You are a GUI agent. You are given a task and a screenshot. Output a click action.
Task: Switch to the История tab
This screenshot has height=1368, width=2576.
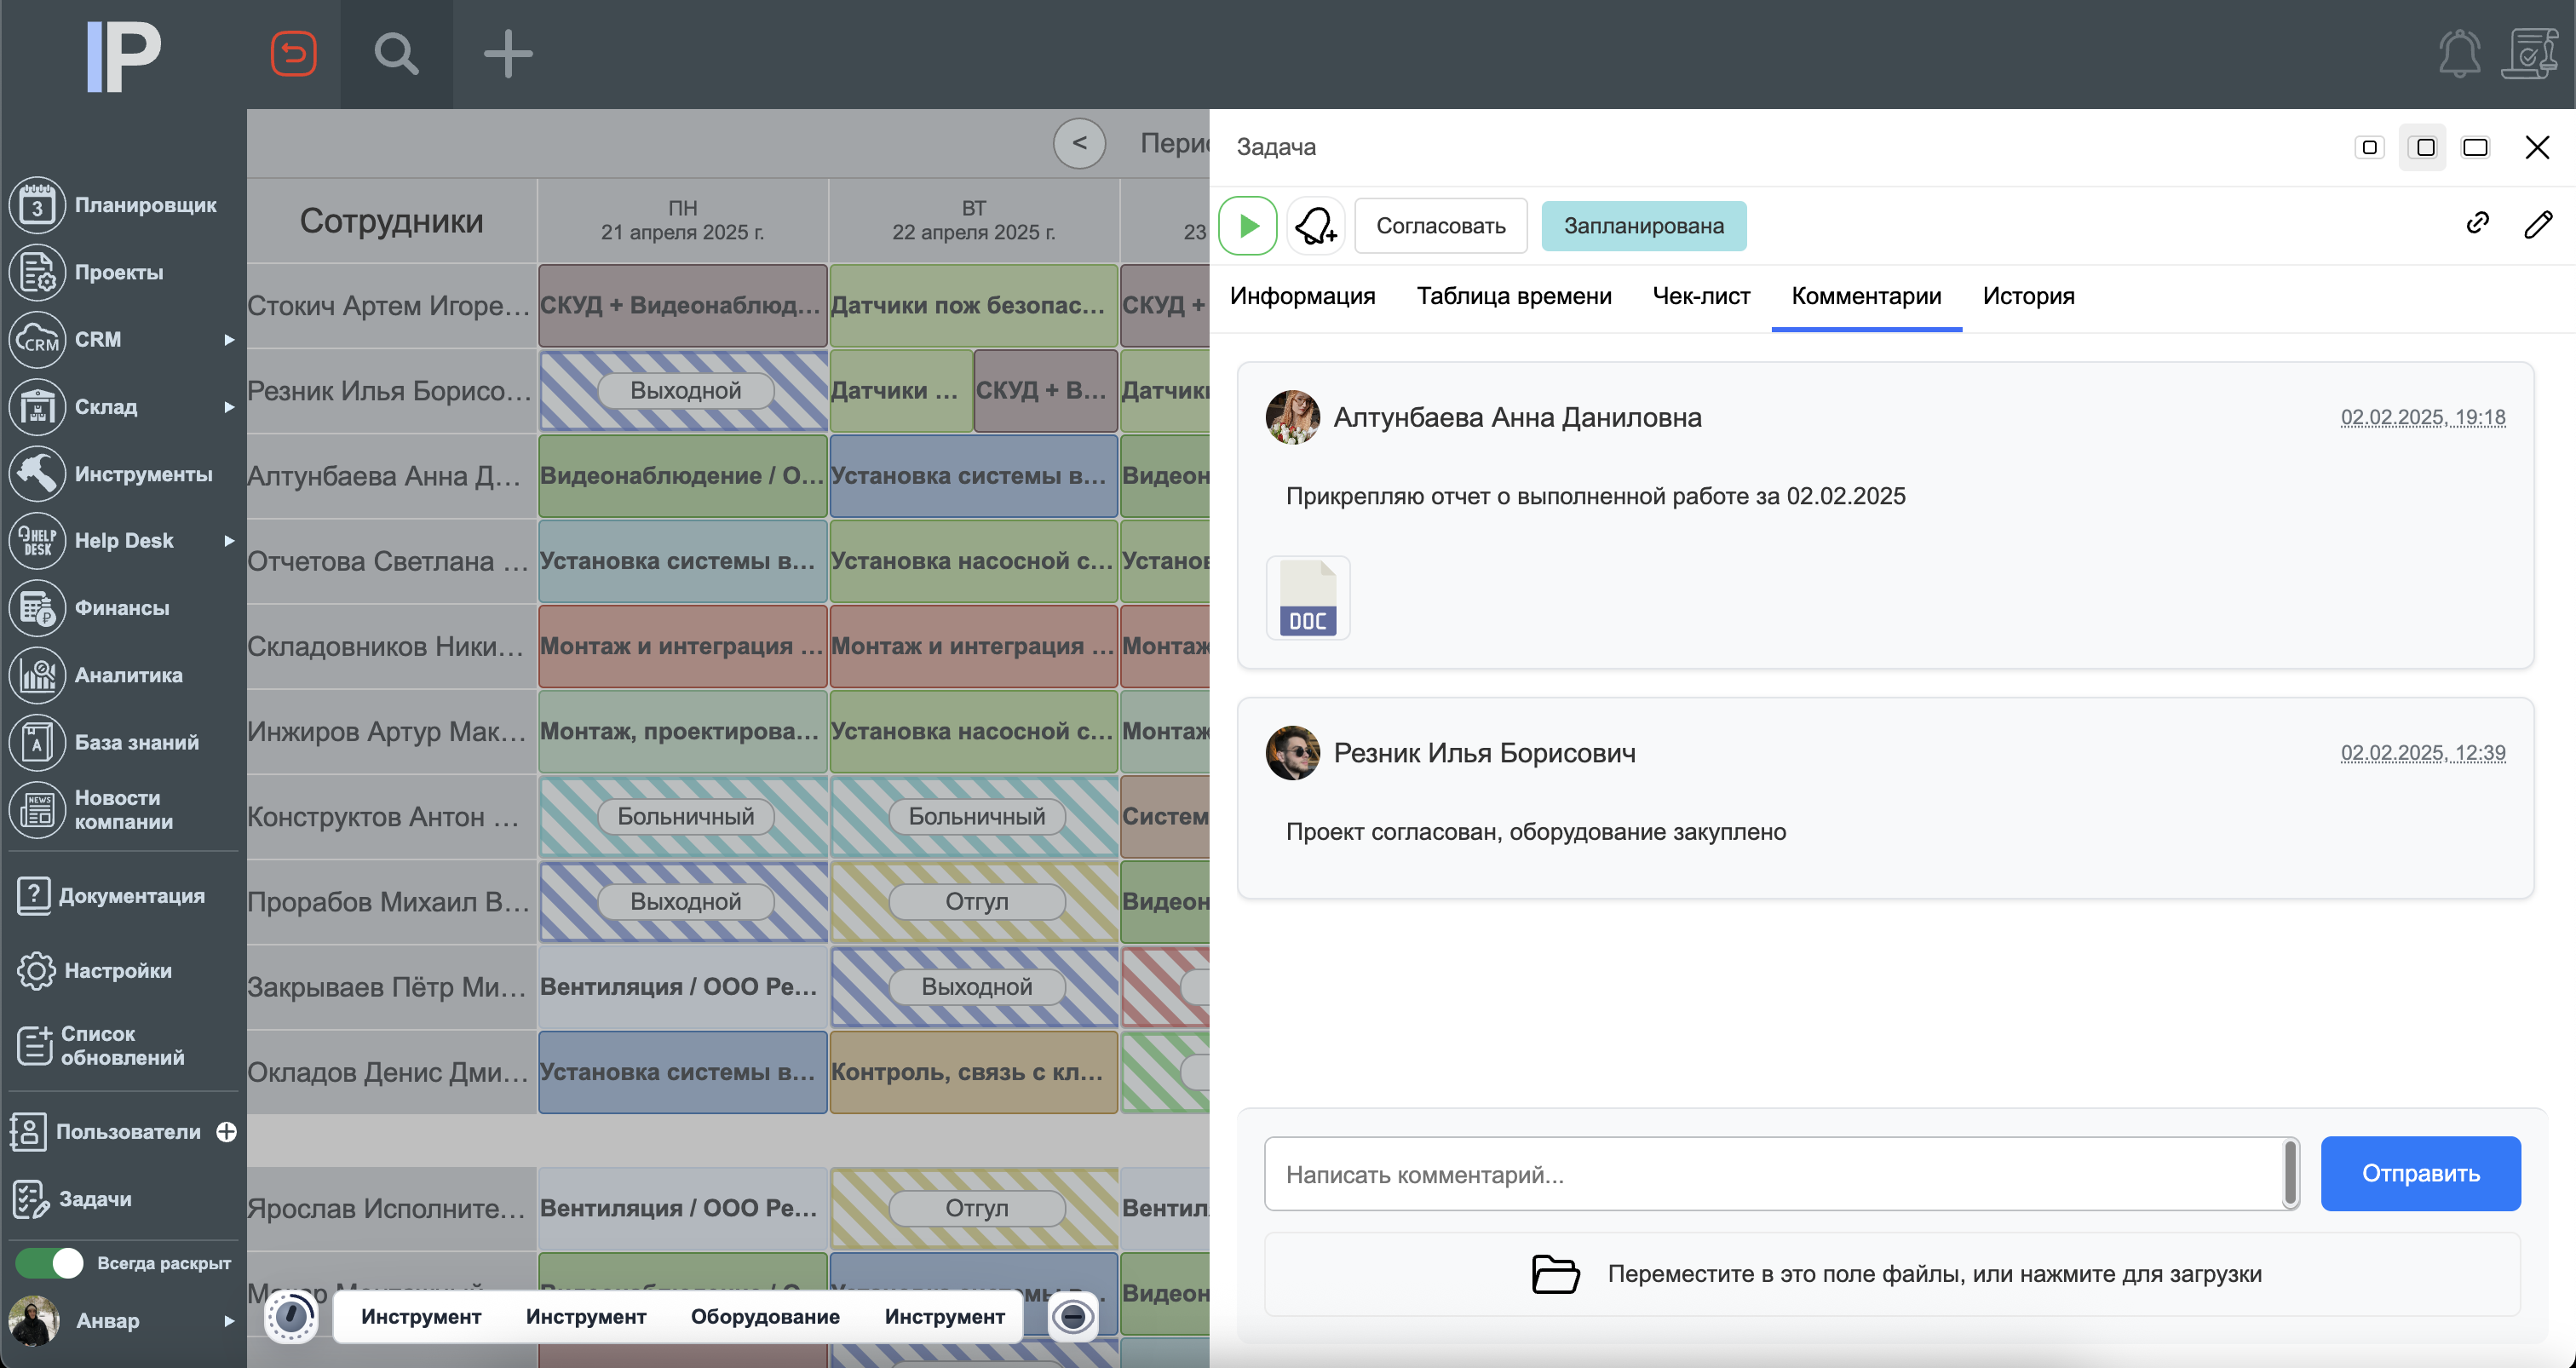(2027, 295)
